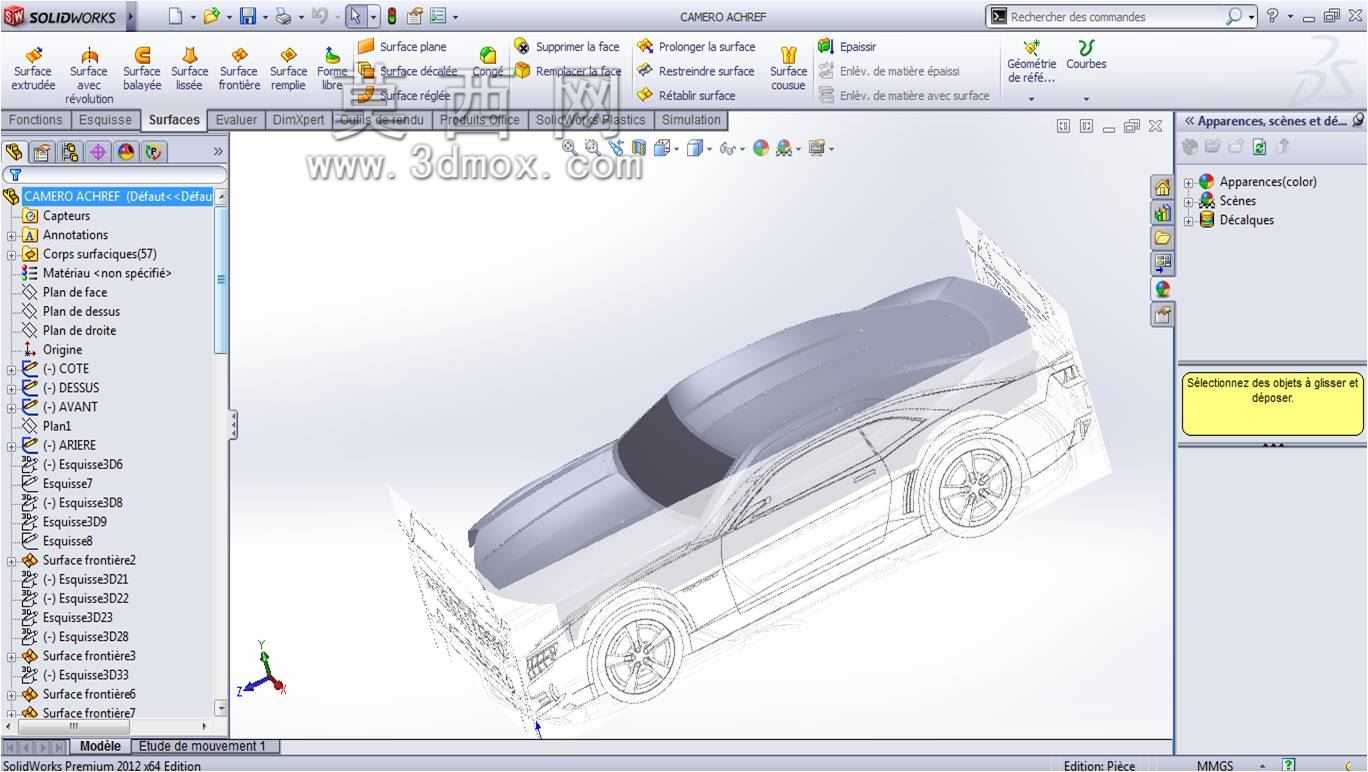
Task: Open the file properties icon in top toolbar
Action: click(414, 16)
